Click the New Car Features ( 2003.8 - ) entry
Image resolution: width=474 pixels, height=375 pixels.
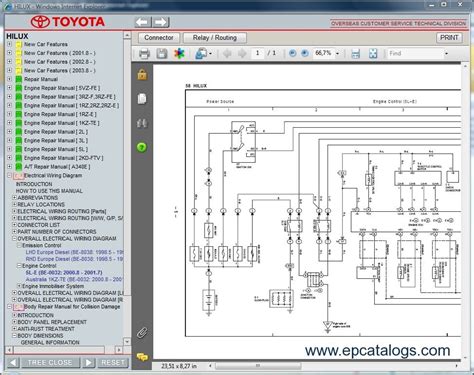coord(60,70)
